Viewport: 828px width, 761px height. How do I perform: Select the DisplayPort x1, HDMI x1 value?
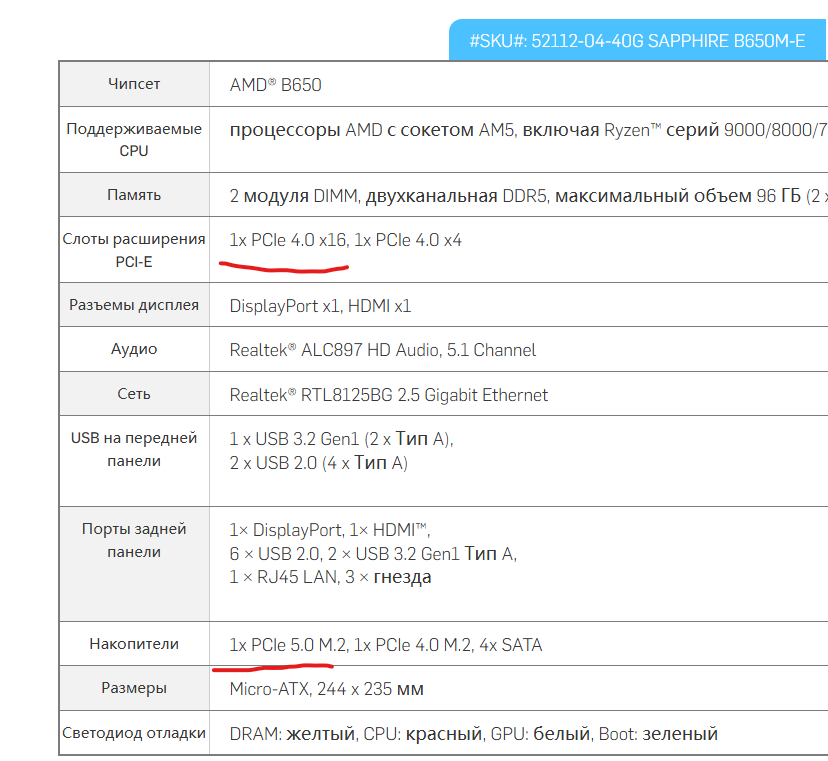tap(320, 306)
